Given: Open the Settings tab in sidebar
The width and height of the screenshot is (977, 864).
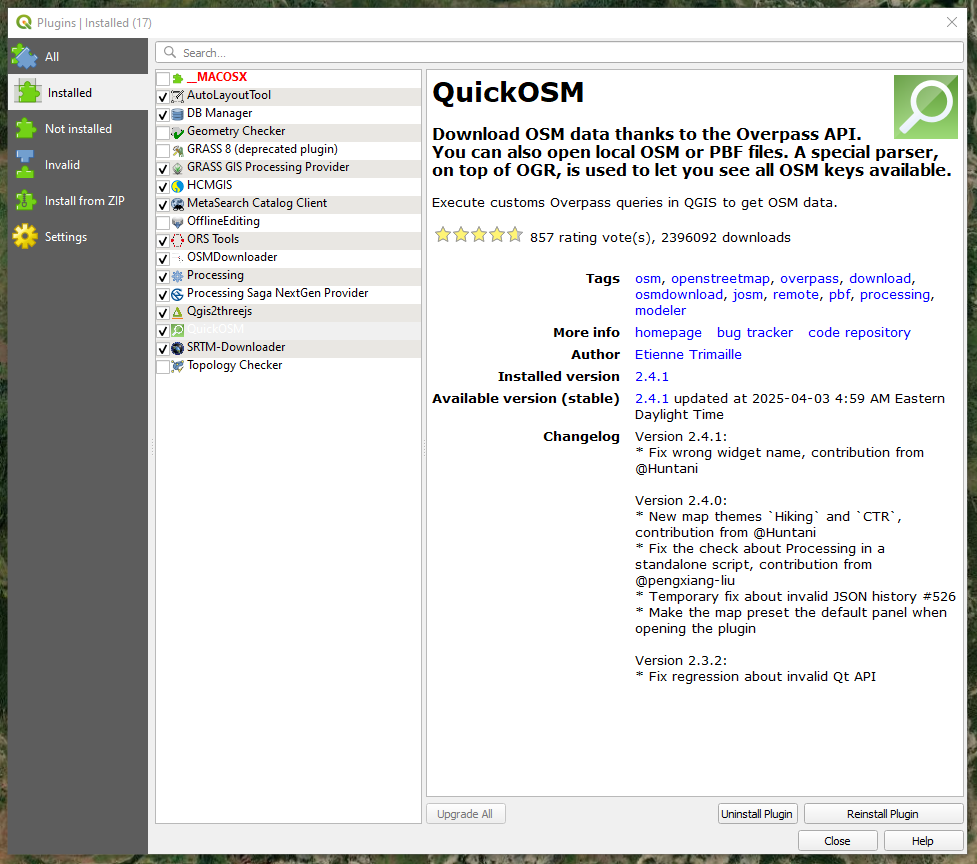Looking at the screenshot, I should (65, 237).
